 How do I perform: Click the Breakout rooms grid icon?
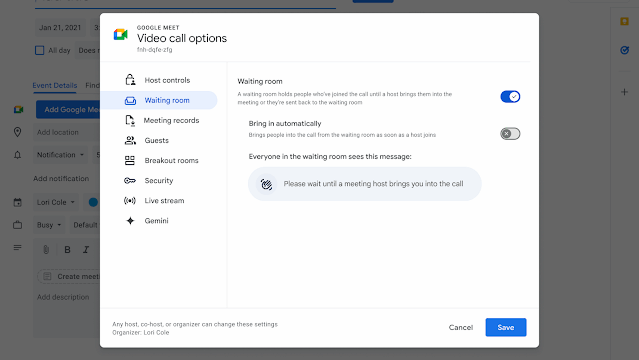[x=130, y=160]
